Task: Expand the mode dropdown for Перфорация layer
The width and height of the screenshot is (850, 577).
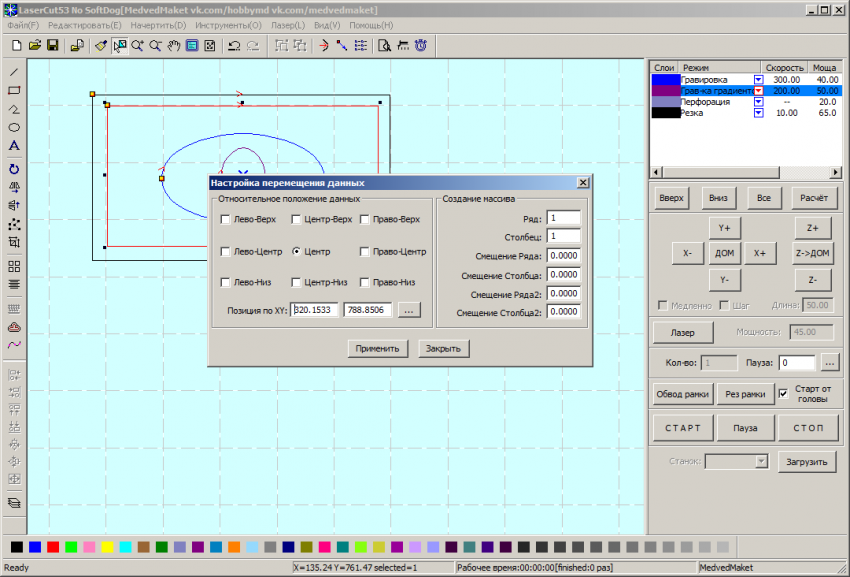Action: (x=758, y=102)
